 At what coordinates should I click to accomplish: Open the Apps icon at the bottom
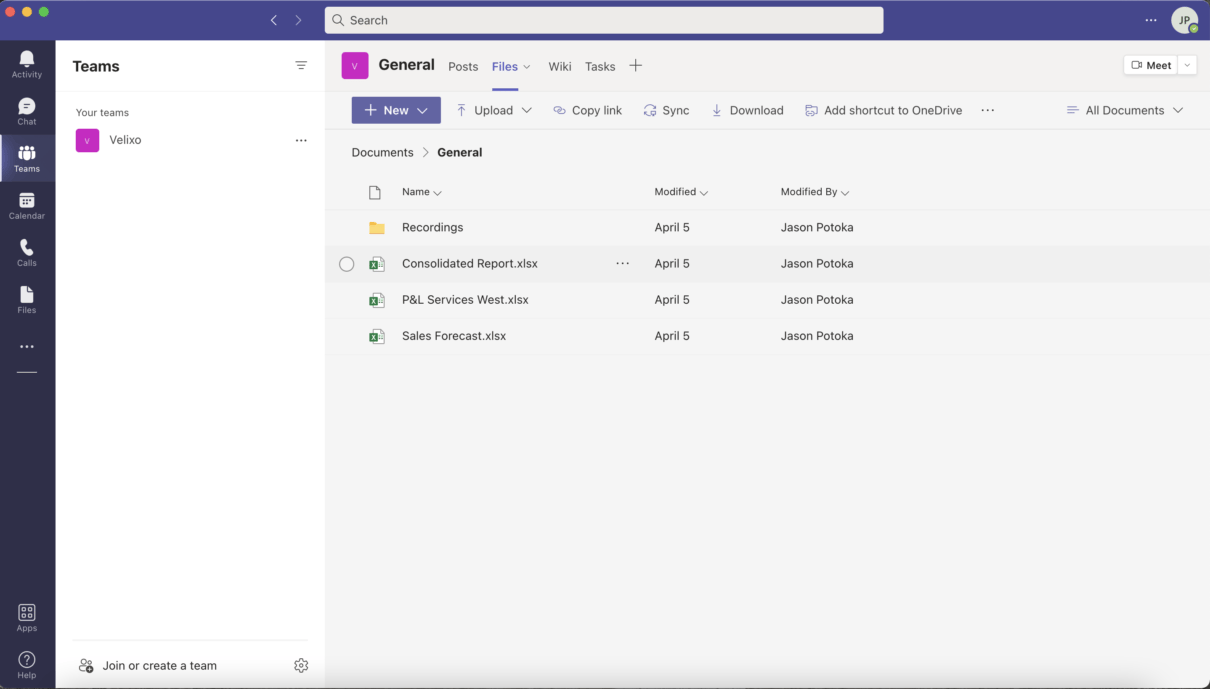[26, 614]
